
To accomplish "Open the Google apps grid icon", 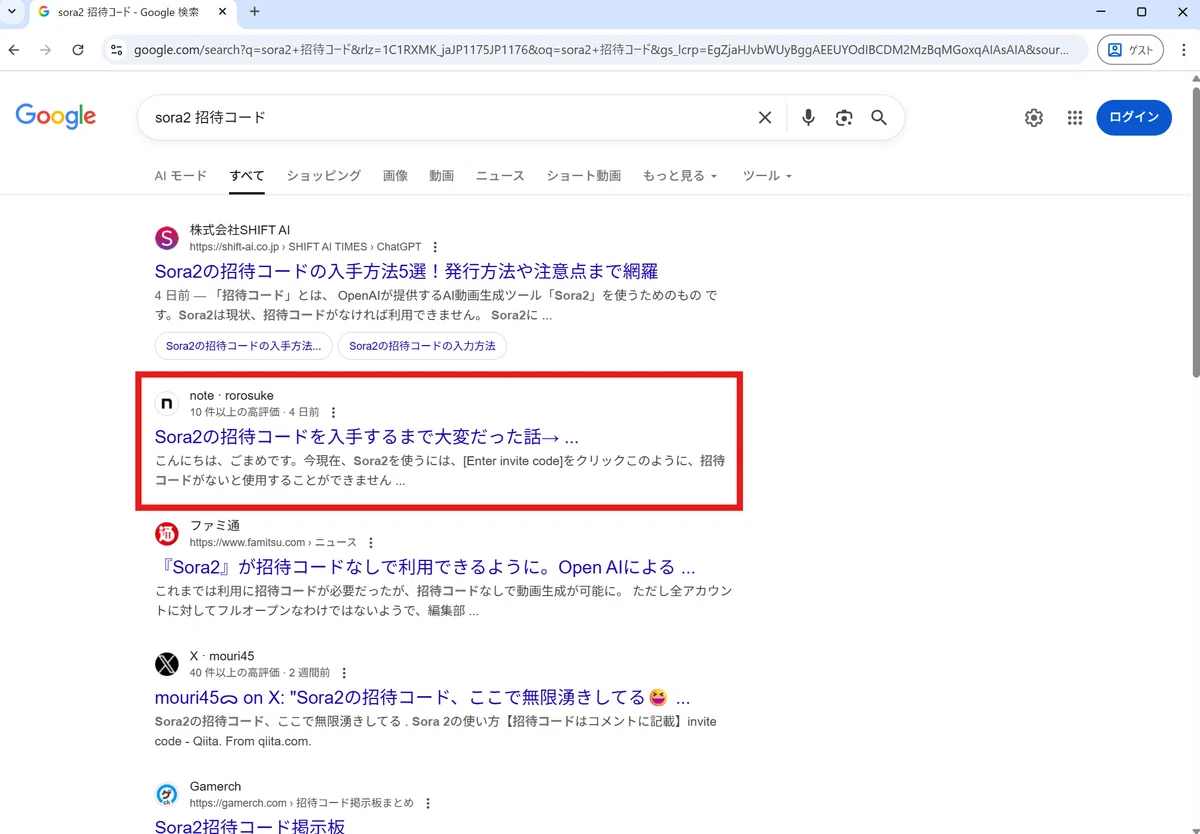I will pos(1075,118).
